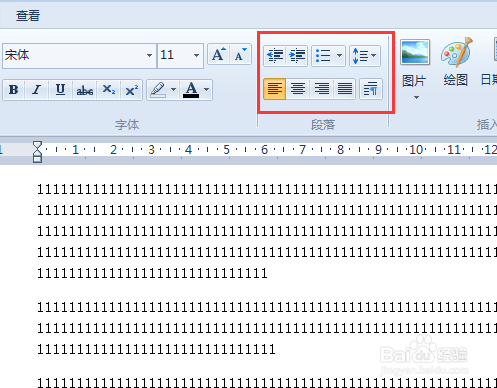497x388 pixels.
Task: Grow font size with large A button
Action: [x=219, y=55]
